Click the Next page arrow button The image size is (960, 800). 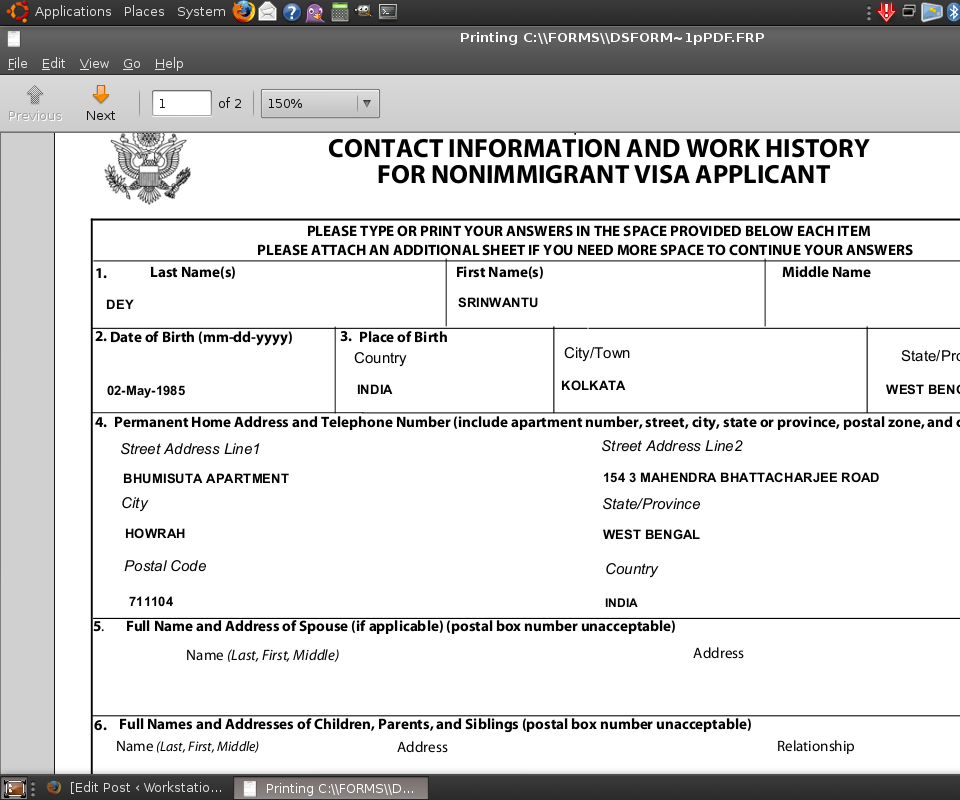click(100, 103)
